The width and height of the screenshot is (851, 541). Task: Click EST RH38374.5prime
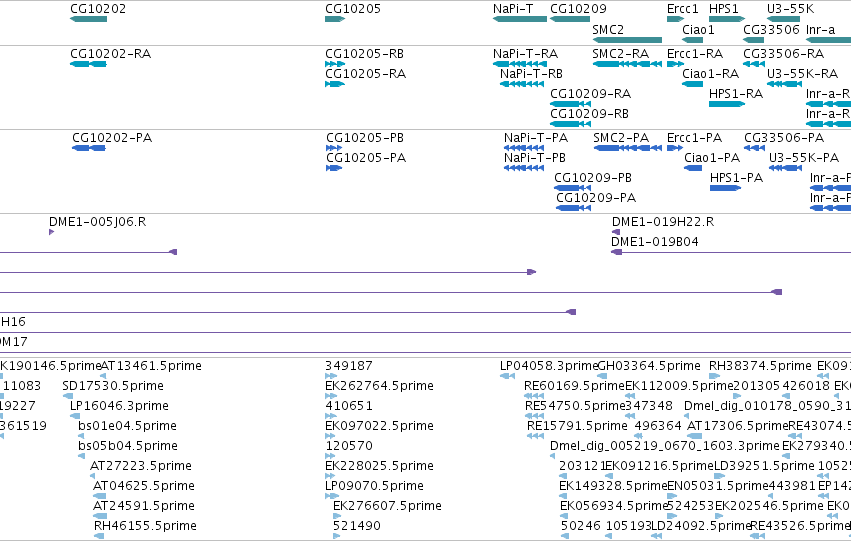coord(714,376)
